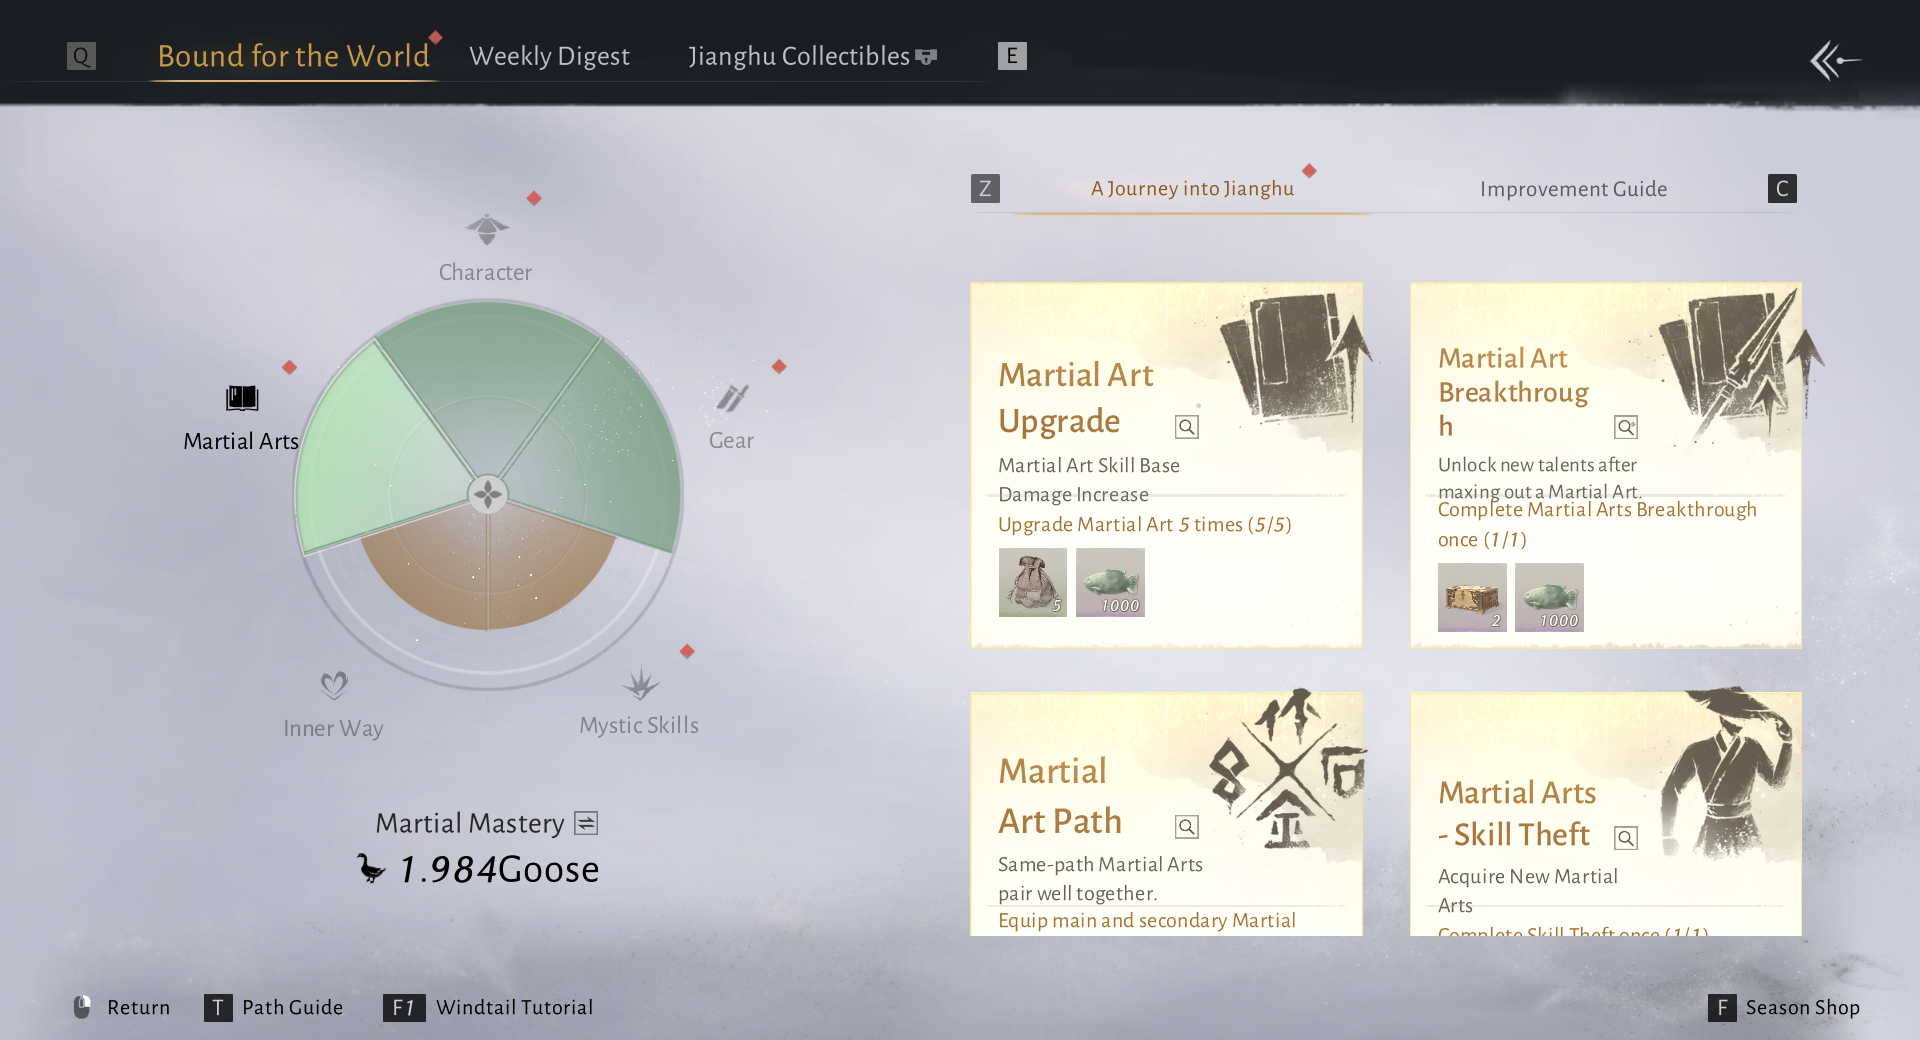
Task: Click the 1000 fish reward in Martial Art Breakthrough
Action: coord(1549,597)
